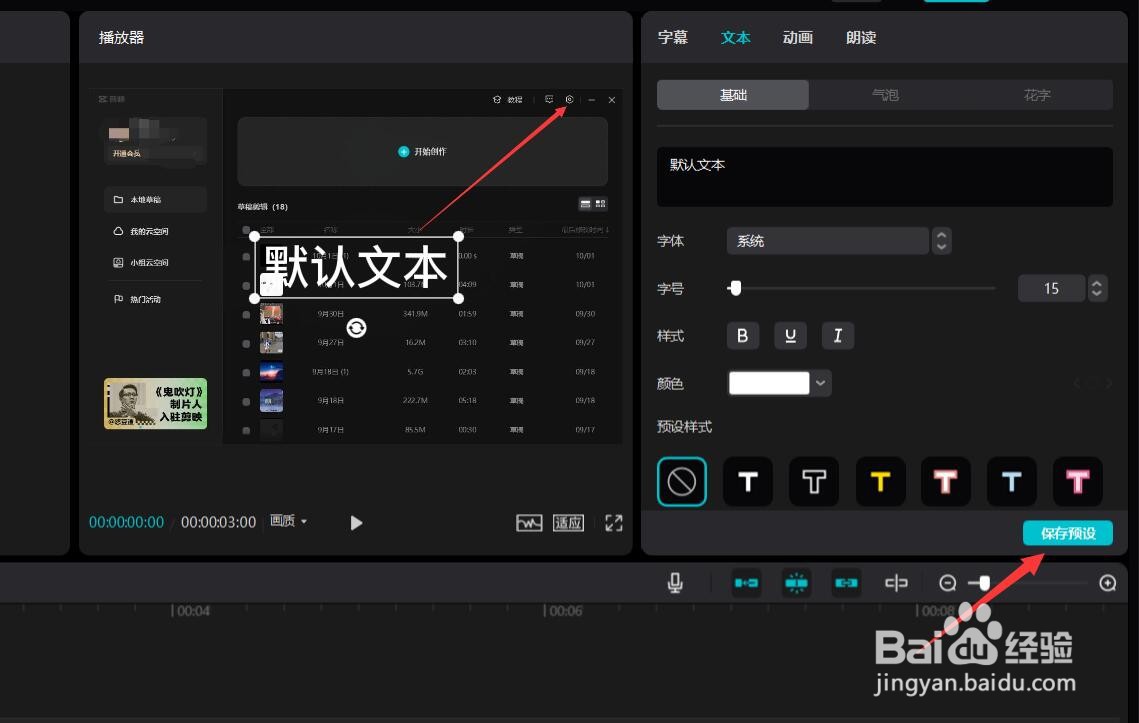Screen dimensions: 1139x723
Task: Click the timeline zoom slider handle
Action: point(984,583)
